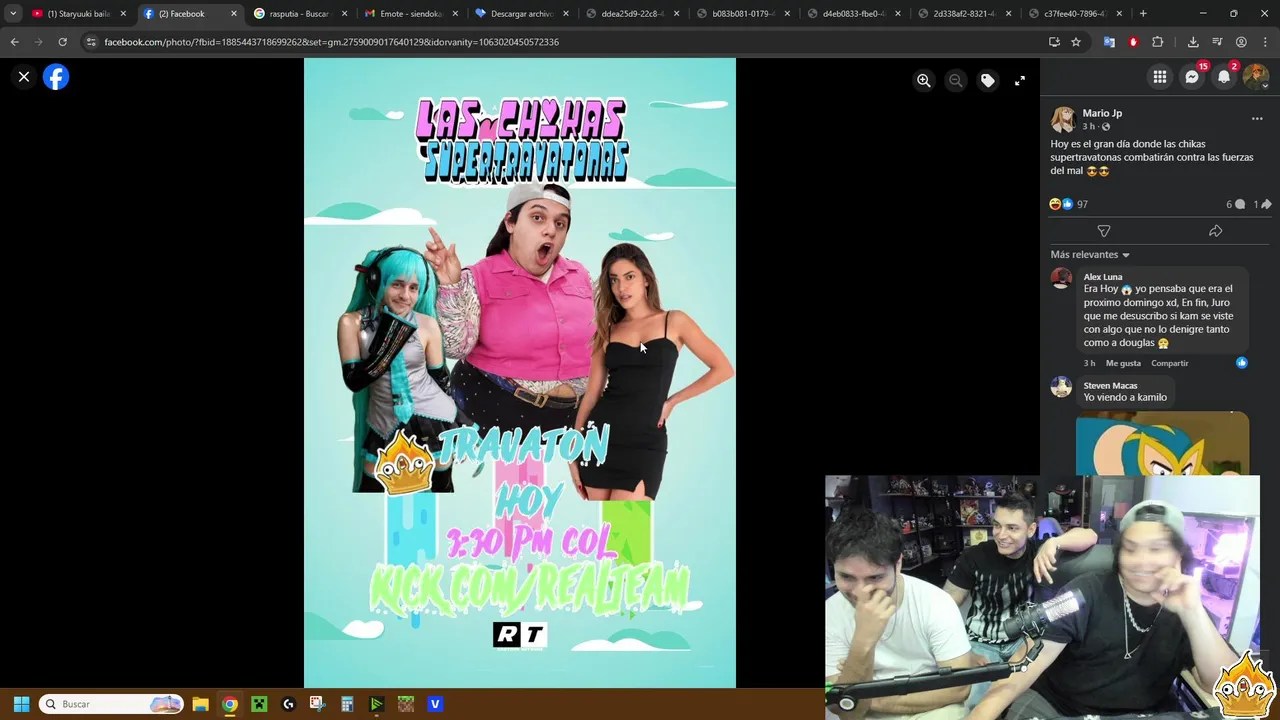Switch to the Staryuuki YouTube tab
Screen dimensions: 1280x720
(x=78, y=14)
